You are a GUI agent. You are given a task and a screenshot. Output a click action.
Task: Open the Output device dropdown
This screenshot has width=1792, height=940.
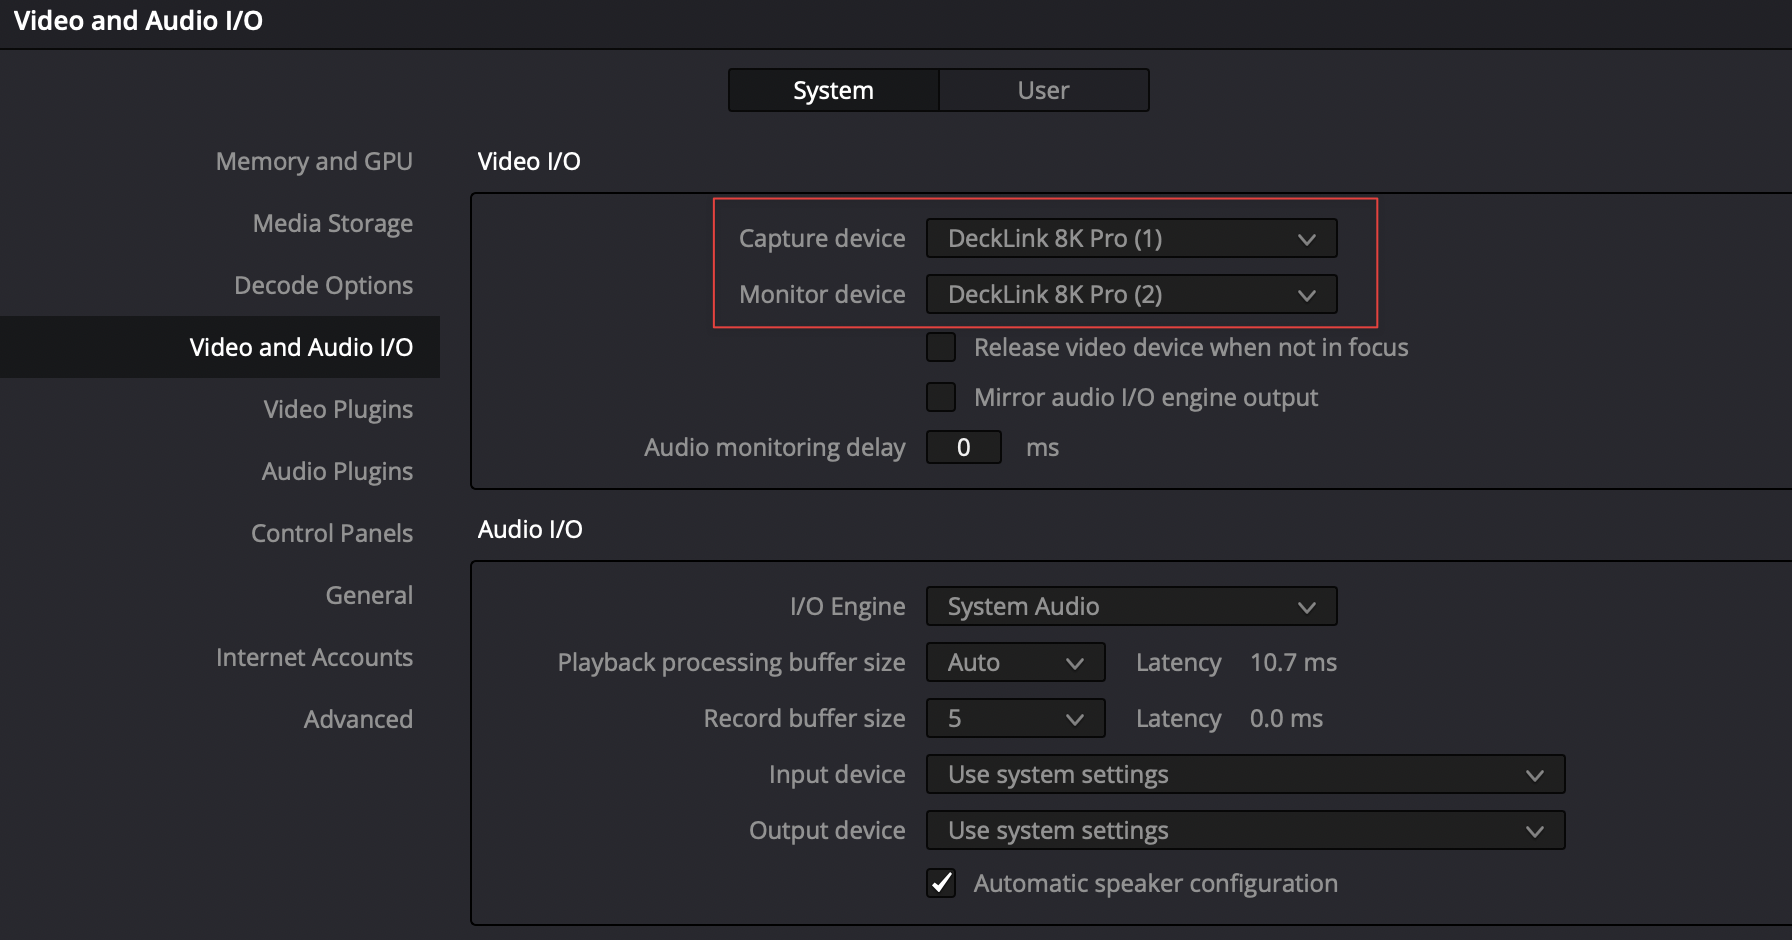pos(1245,830)
